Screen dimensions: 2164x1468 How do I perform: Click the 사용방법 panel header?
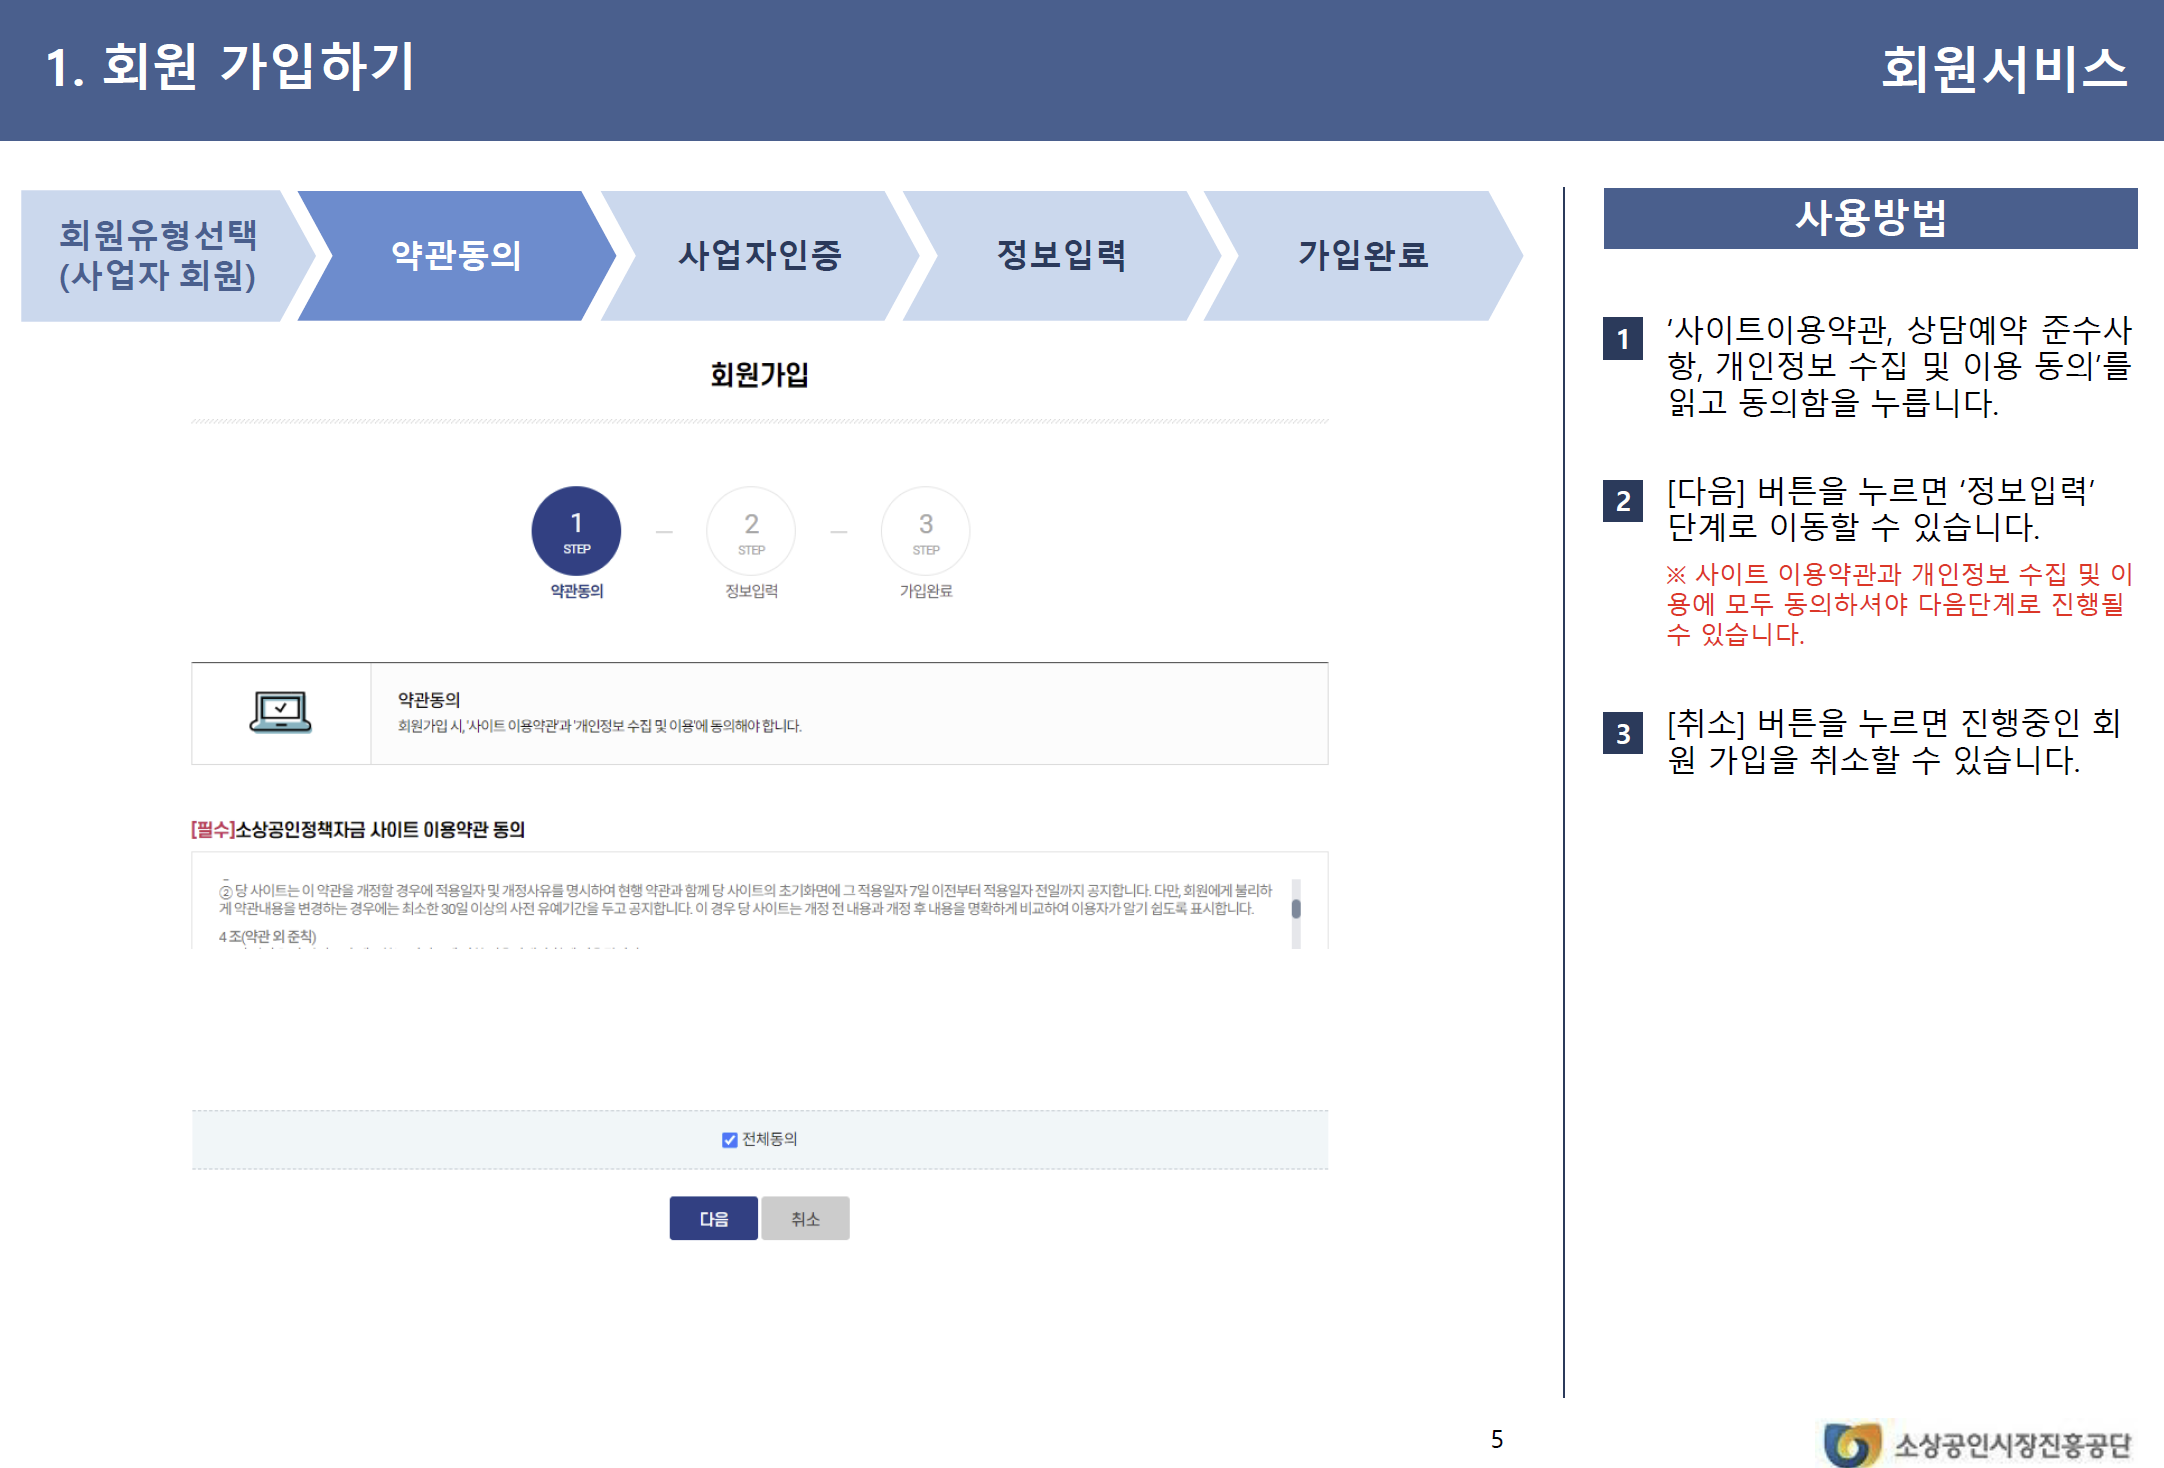pyautogui.click(x=1870, y=218)
